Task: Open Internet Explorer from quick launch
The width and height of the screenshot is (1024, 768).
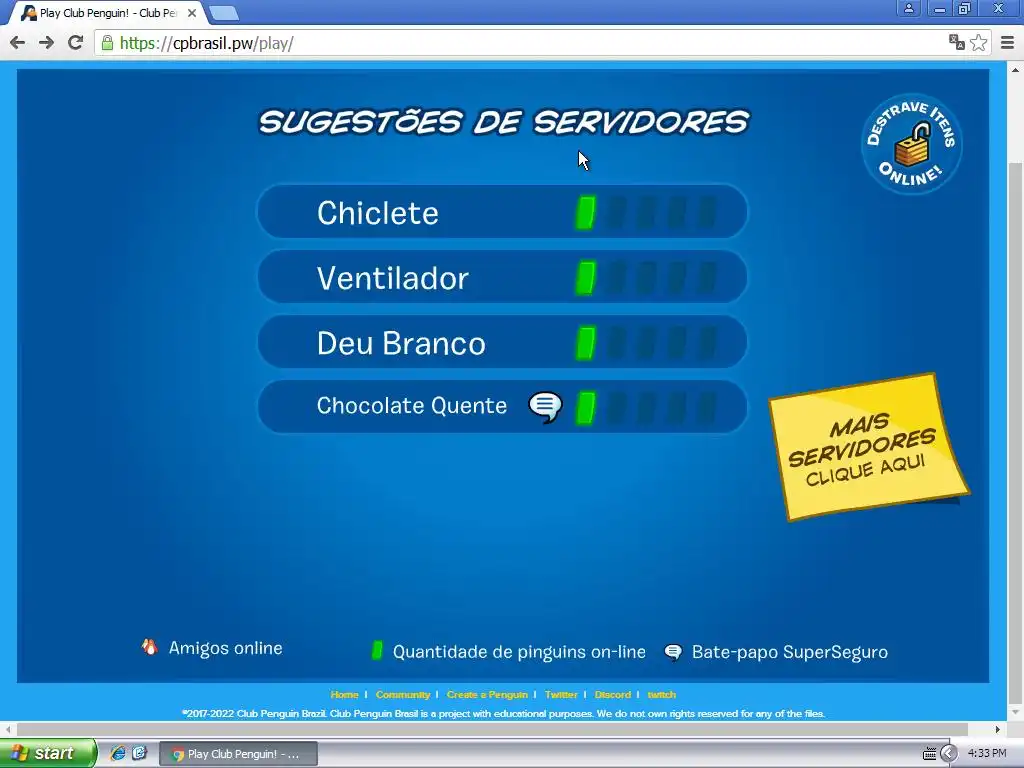Action: pos(118,753)
